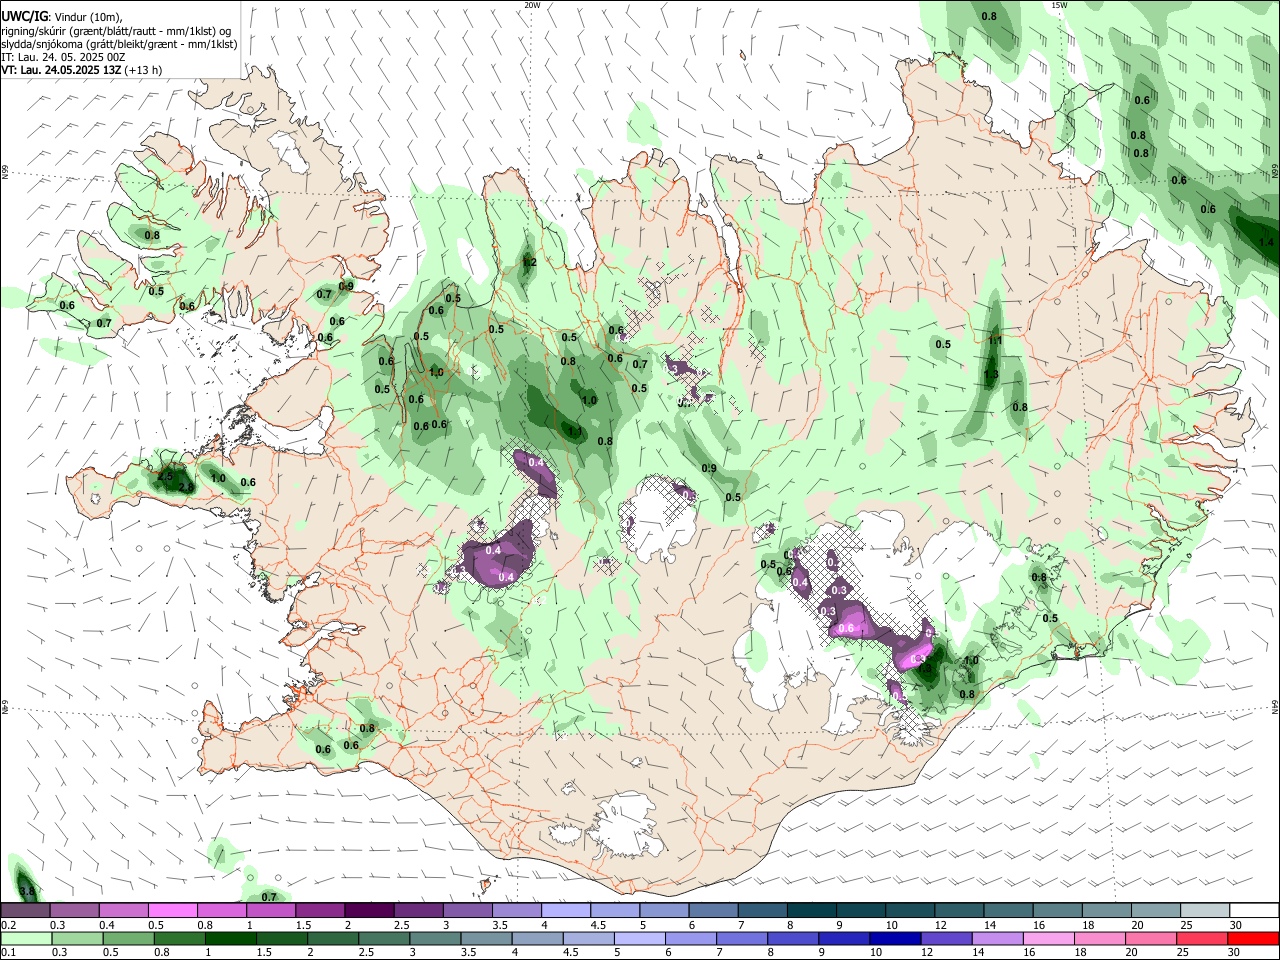Click the "rigning/skúrir" legend description line
Image resolution: width=1280 pixels, height=960 pixels.
[x=116, y=31]
